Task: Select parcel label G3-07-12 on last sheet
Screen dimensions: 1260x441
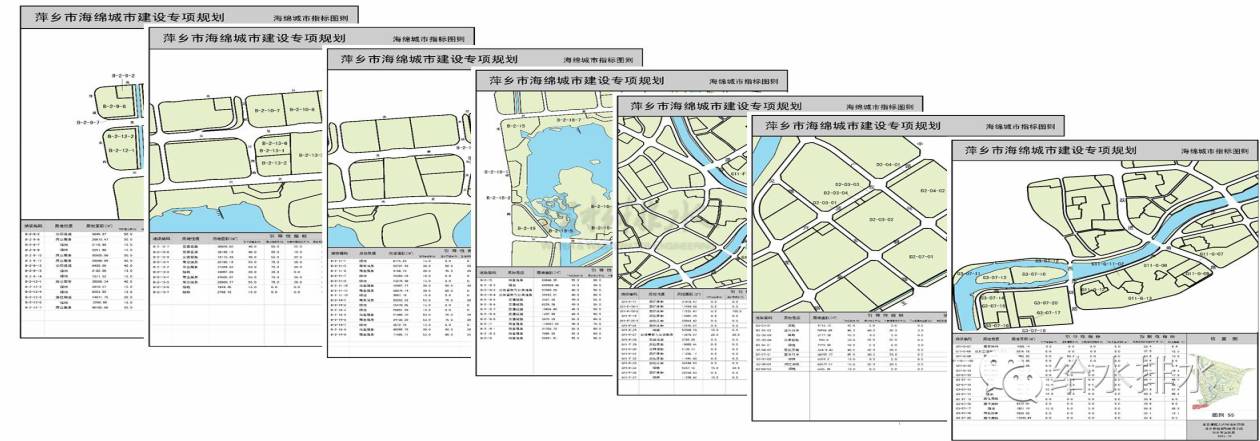Action: coord(1048,261)
